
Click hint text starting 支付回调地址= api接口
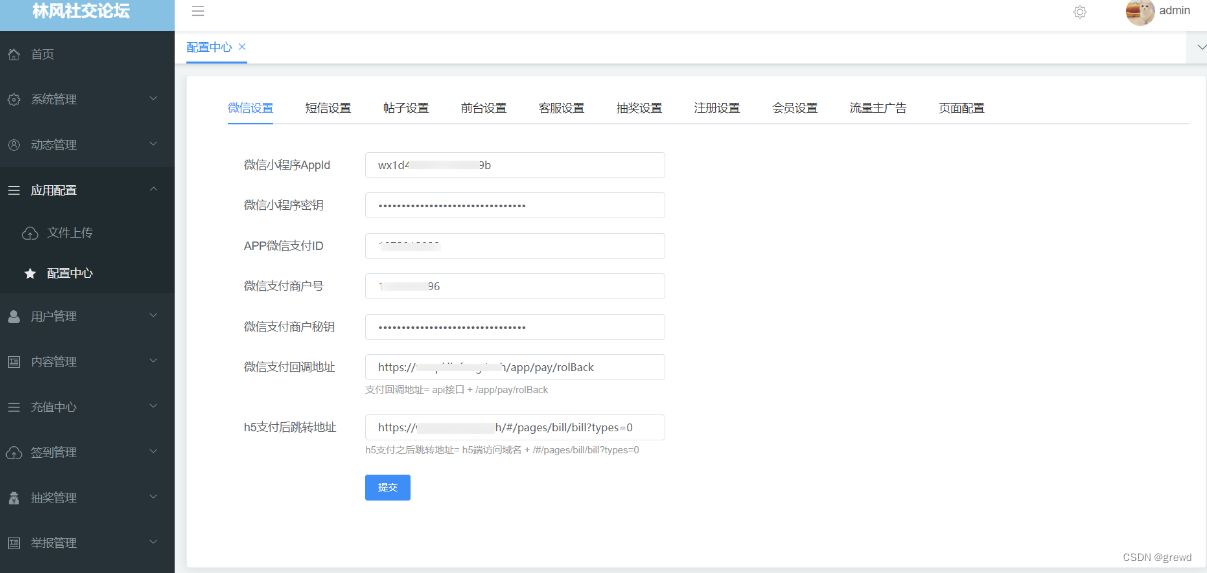pos(456,390)
